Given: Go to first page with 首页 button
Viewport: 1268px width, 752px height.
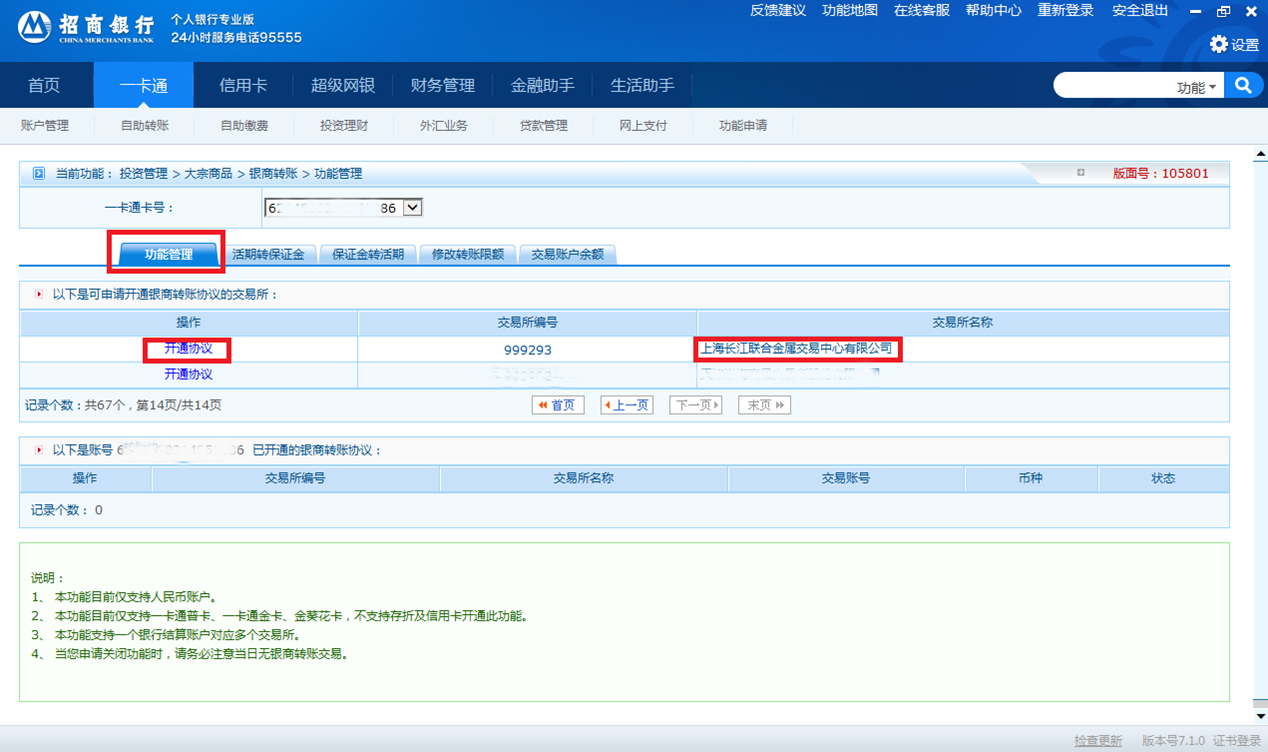Looking at the screenshot, I should 557,405.
